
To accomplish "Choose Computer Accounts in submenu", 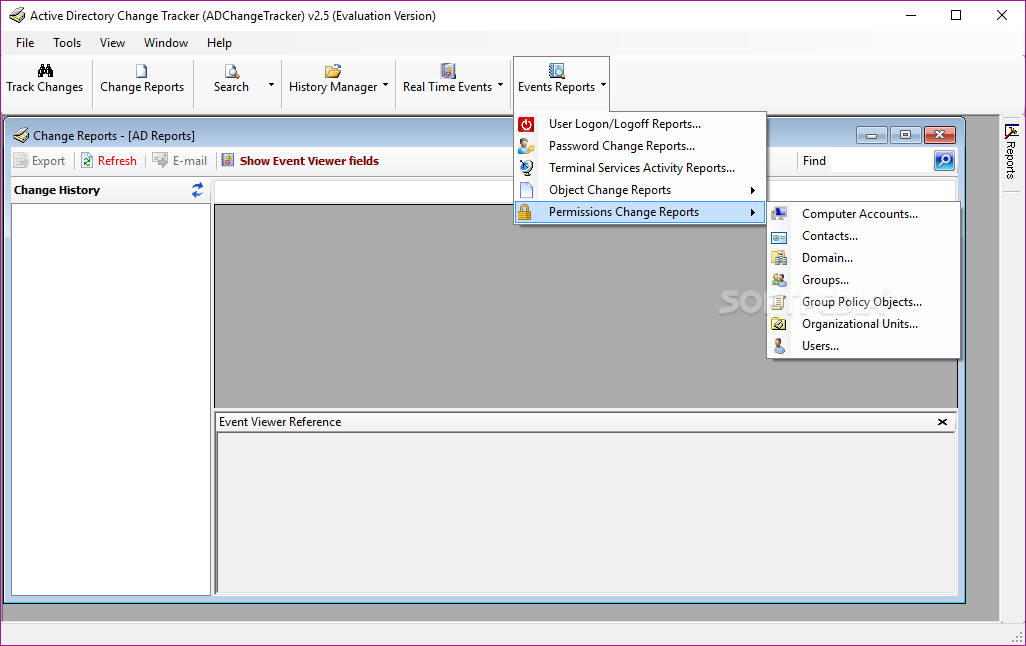I will [863, 214].
